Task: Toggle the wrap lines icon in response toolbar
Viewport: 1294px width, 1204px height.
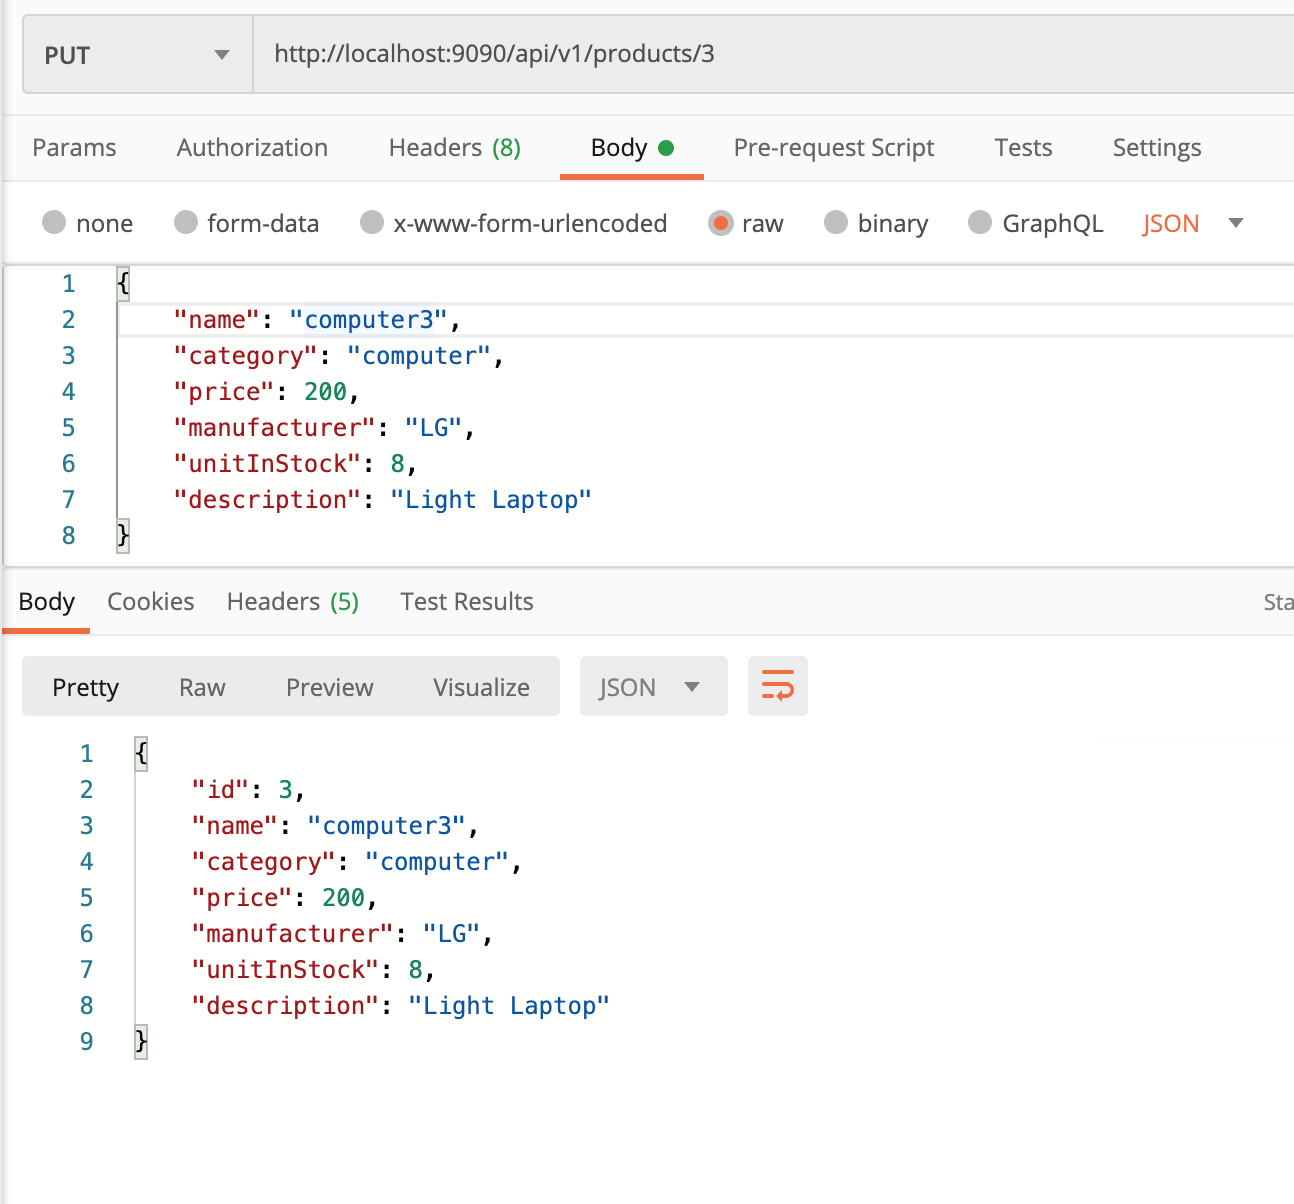Action: (777, 686)
